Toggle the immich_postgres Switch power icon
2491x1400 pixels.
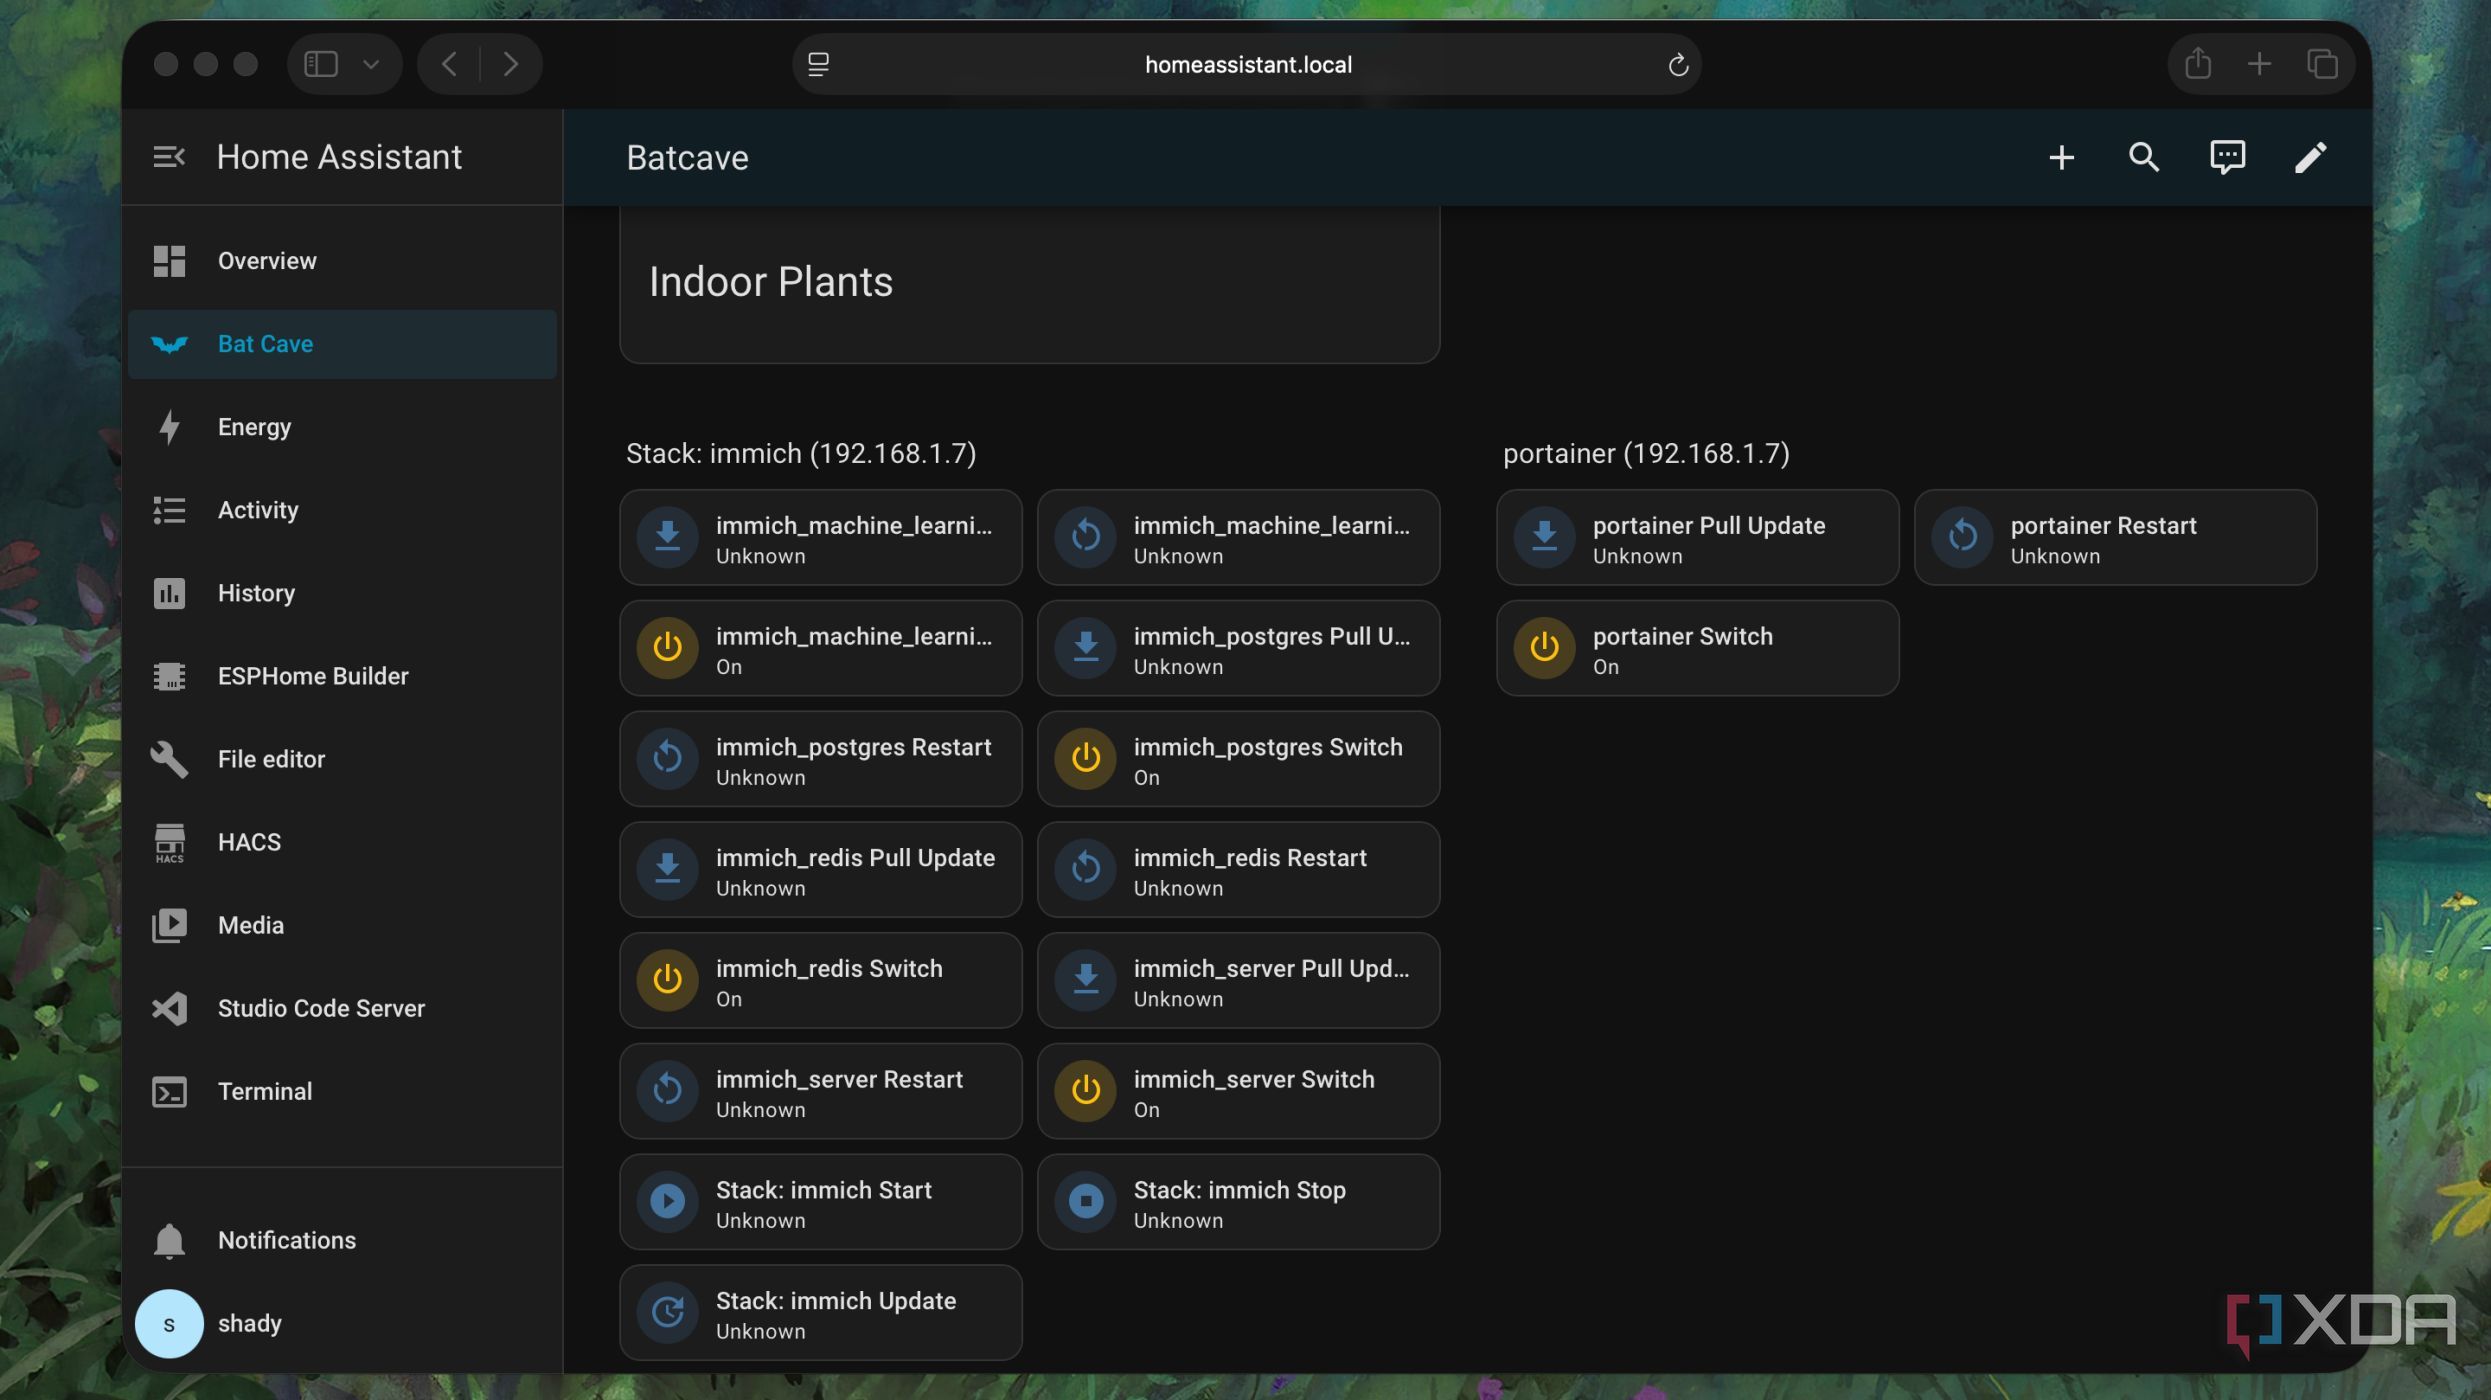pyautogui.click(x=1086, y=759)
